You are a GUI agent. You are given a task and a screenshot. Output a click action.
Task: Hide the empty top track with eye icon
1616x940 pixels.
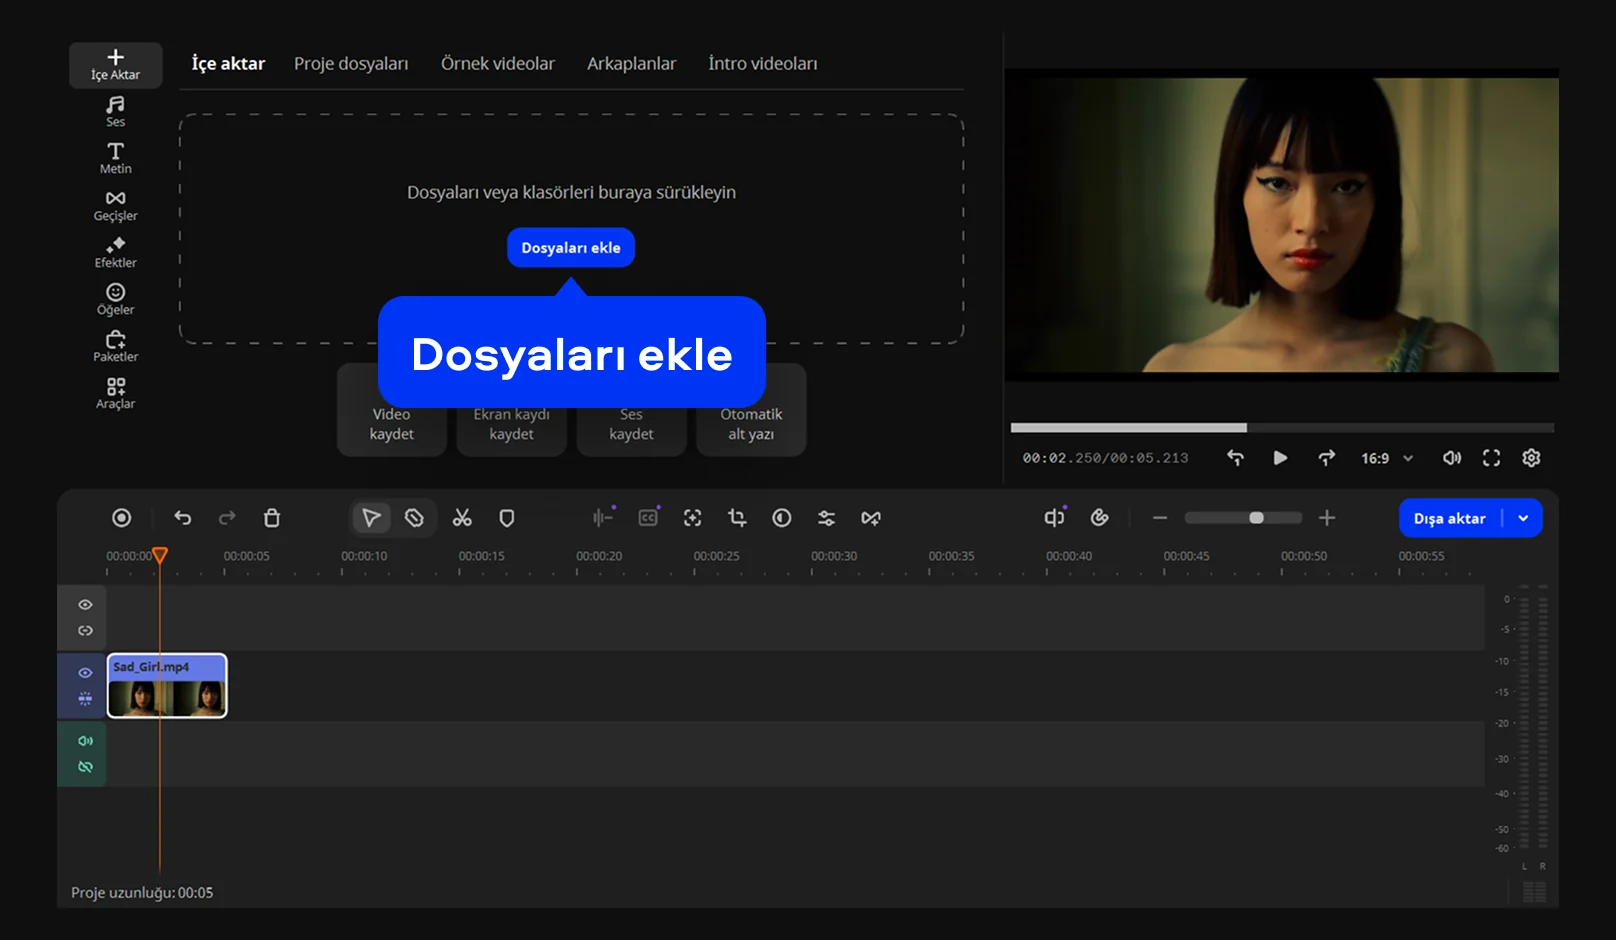click(x=85, y=605)
